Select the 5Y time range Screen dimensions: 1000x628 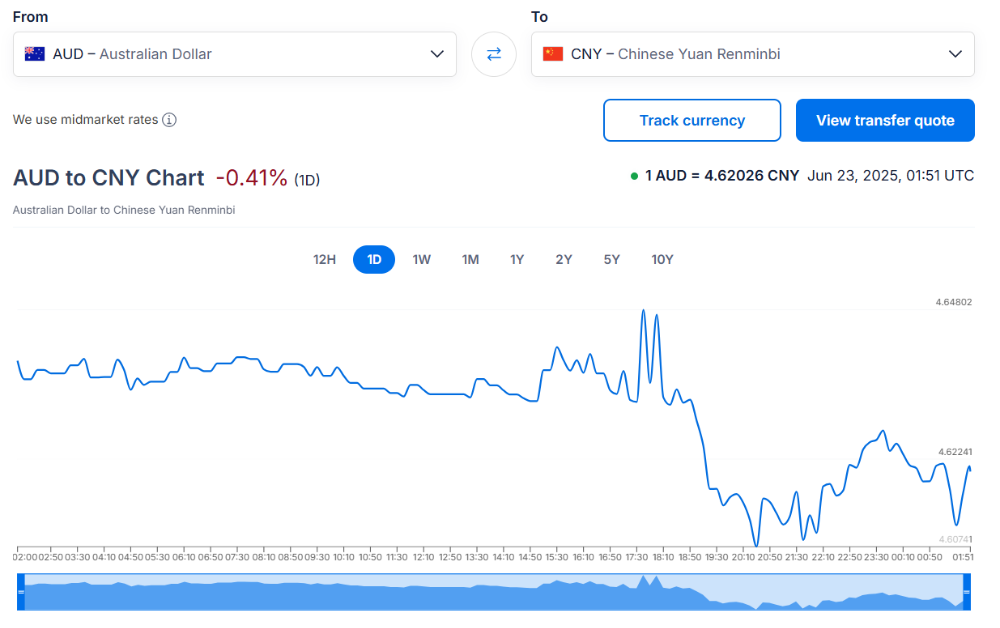click(612, 259)
